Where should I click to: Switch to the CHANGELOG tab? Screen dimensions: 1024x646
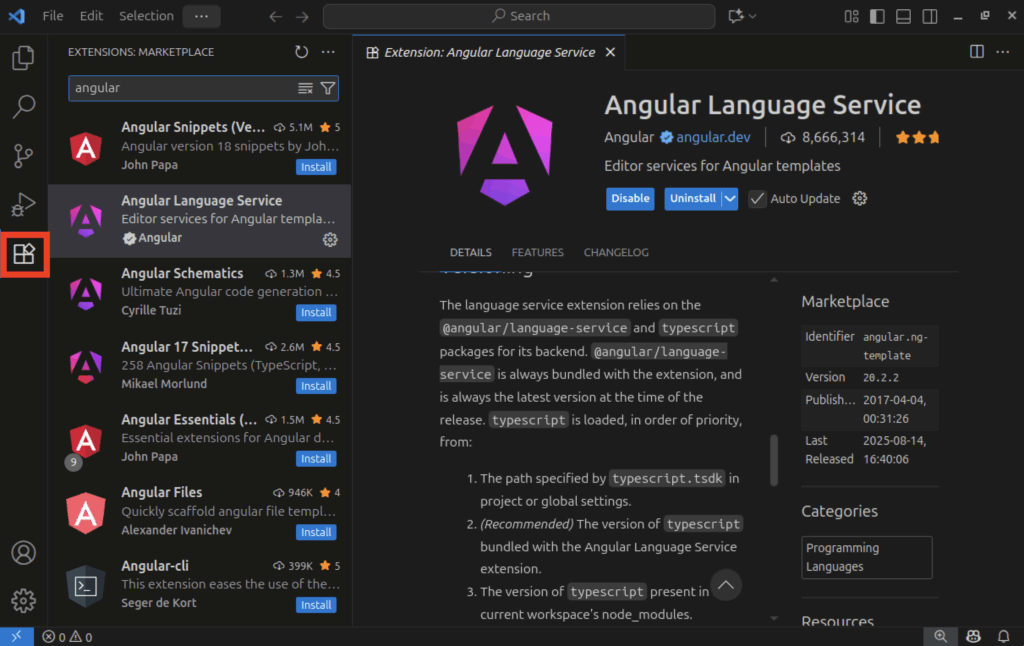pyautogui.click(x=616, y=252)
